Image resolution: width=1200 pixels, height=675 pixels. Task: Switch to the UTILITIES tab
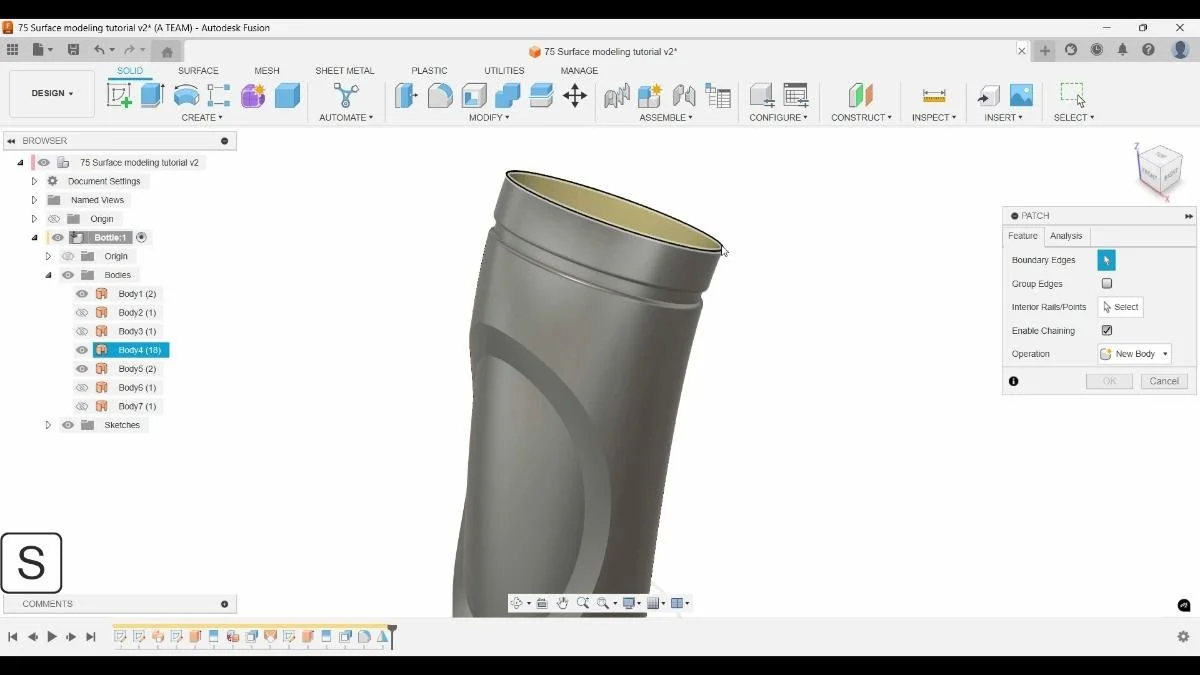point(504,71)
